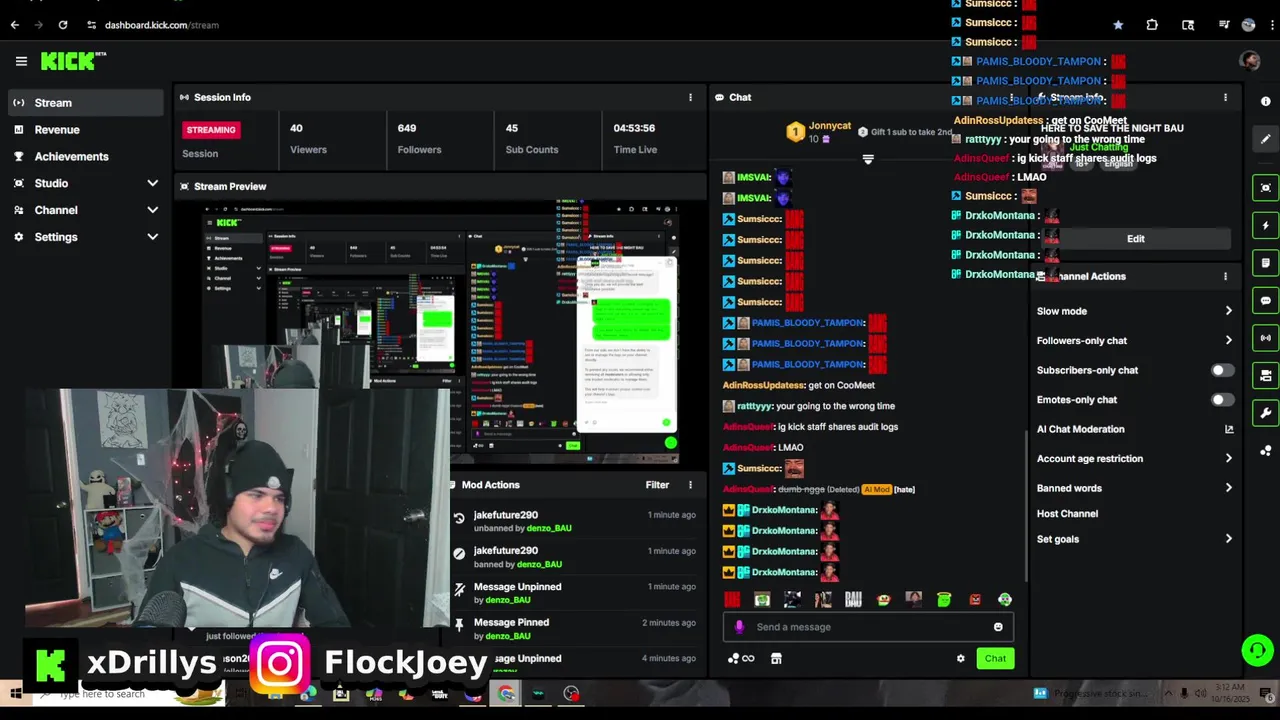This screenshot has width=1280, height=720.
Task: Toggle the lightning bolt widget icon
Action: click(x=1265, y=225)
